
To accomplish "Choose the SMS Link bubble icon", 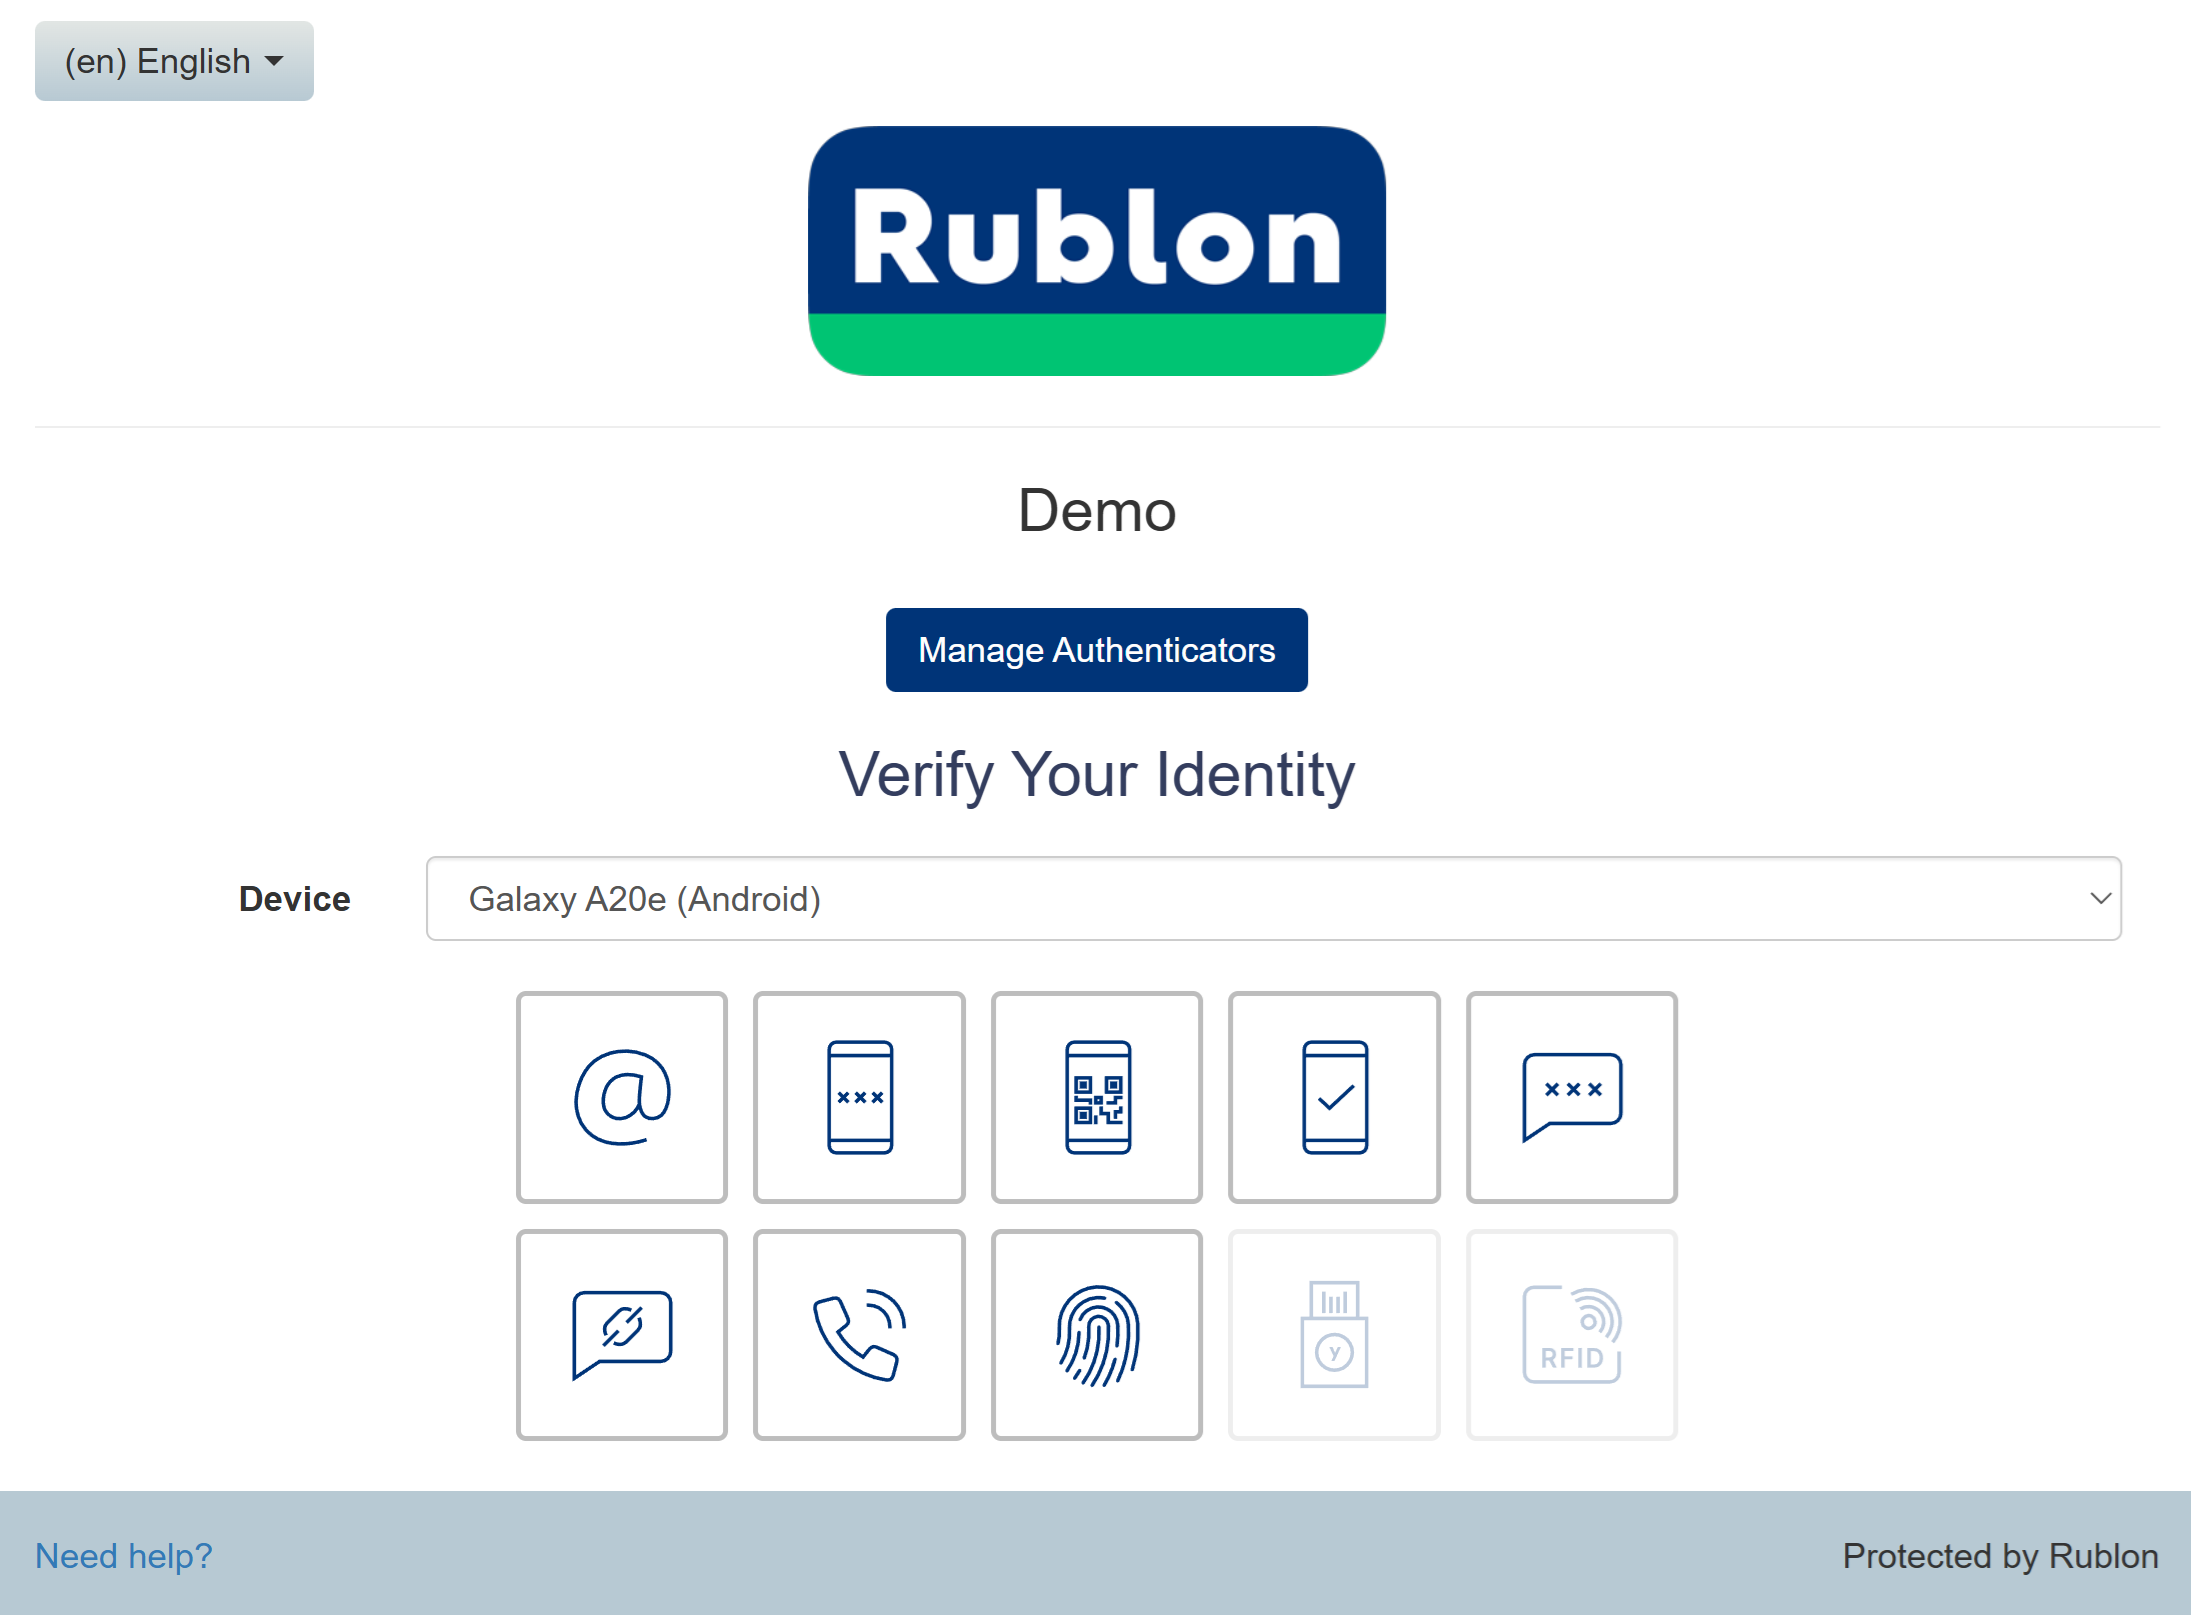I will point(621,1335).
